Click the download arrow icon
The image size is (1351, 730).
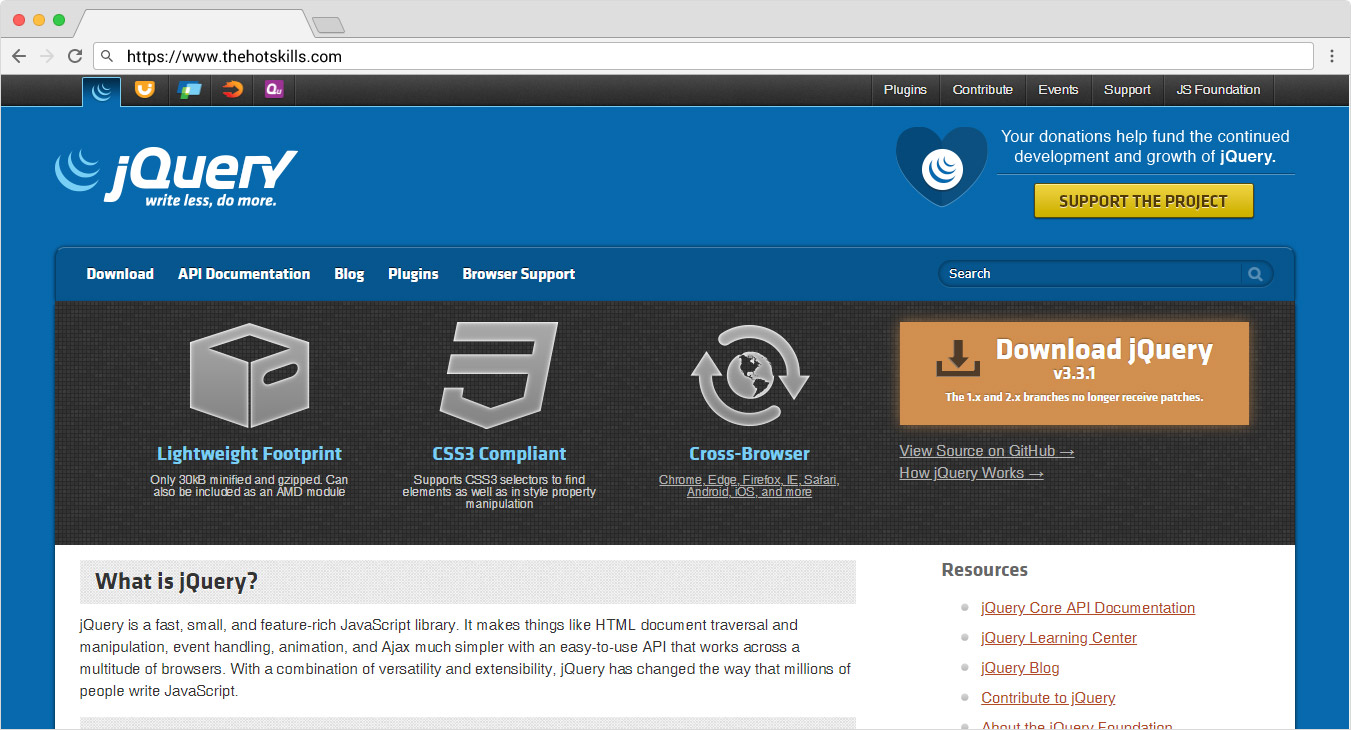957,358
